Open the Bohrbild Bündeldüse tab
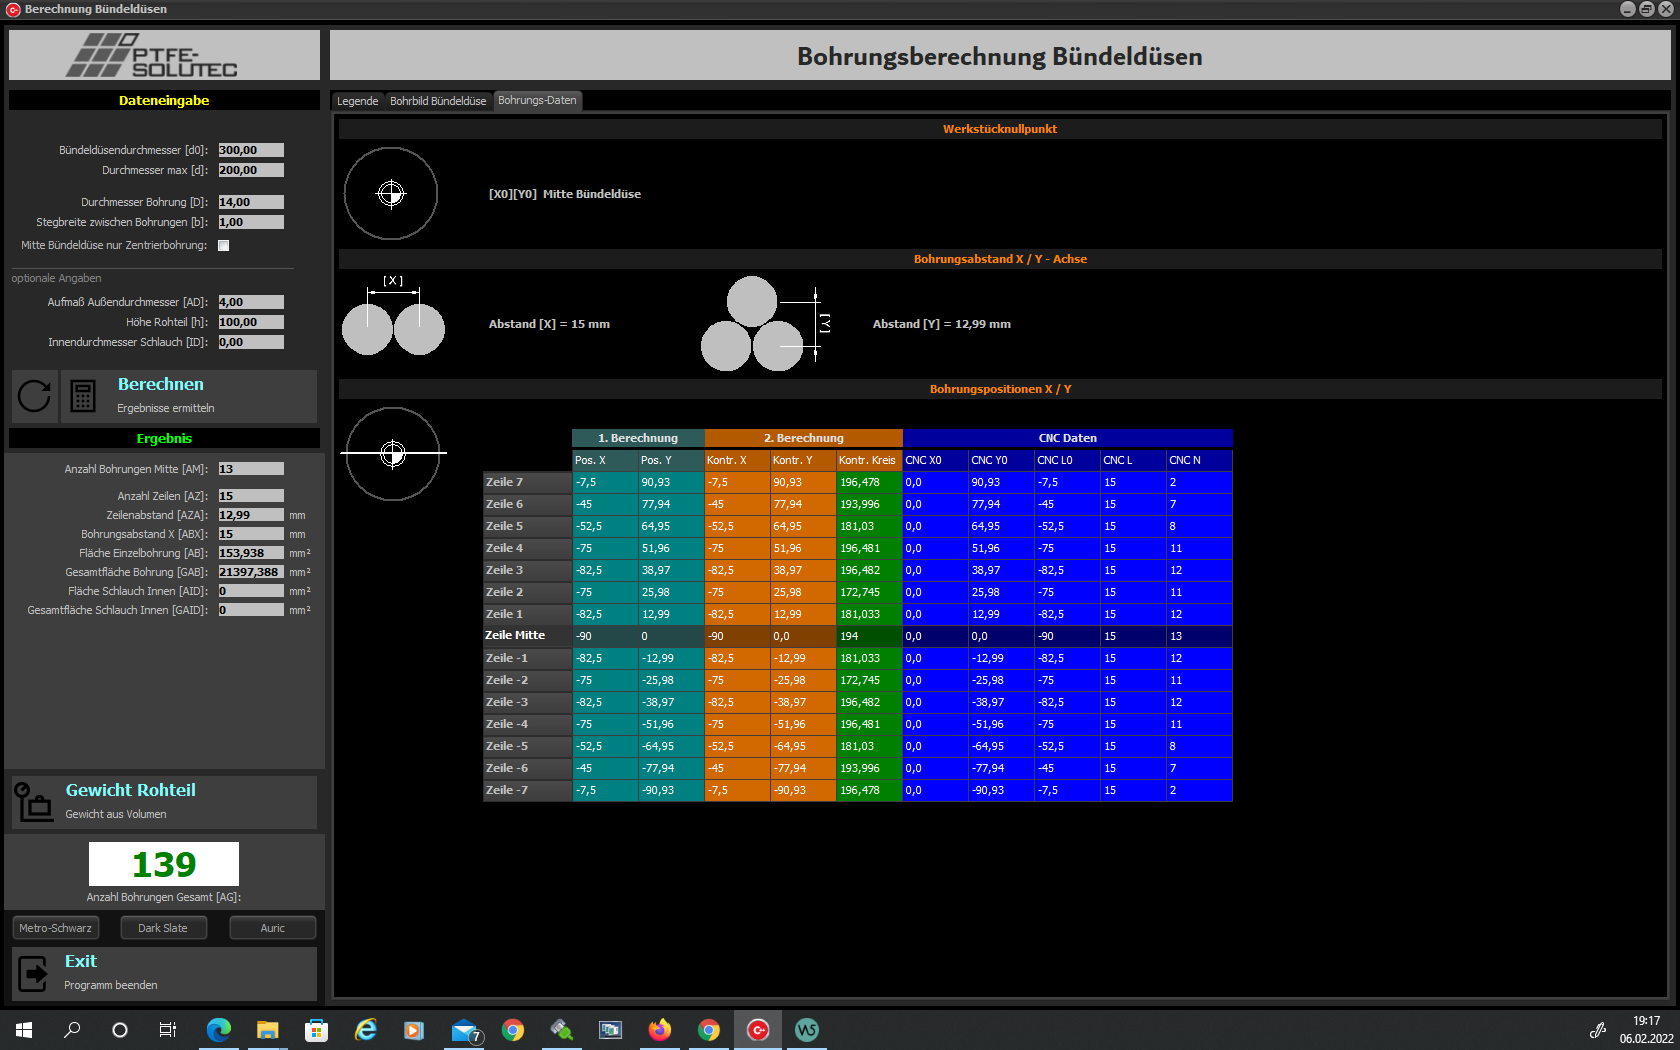1680x1050 pixels. click(438, 101)
